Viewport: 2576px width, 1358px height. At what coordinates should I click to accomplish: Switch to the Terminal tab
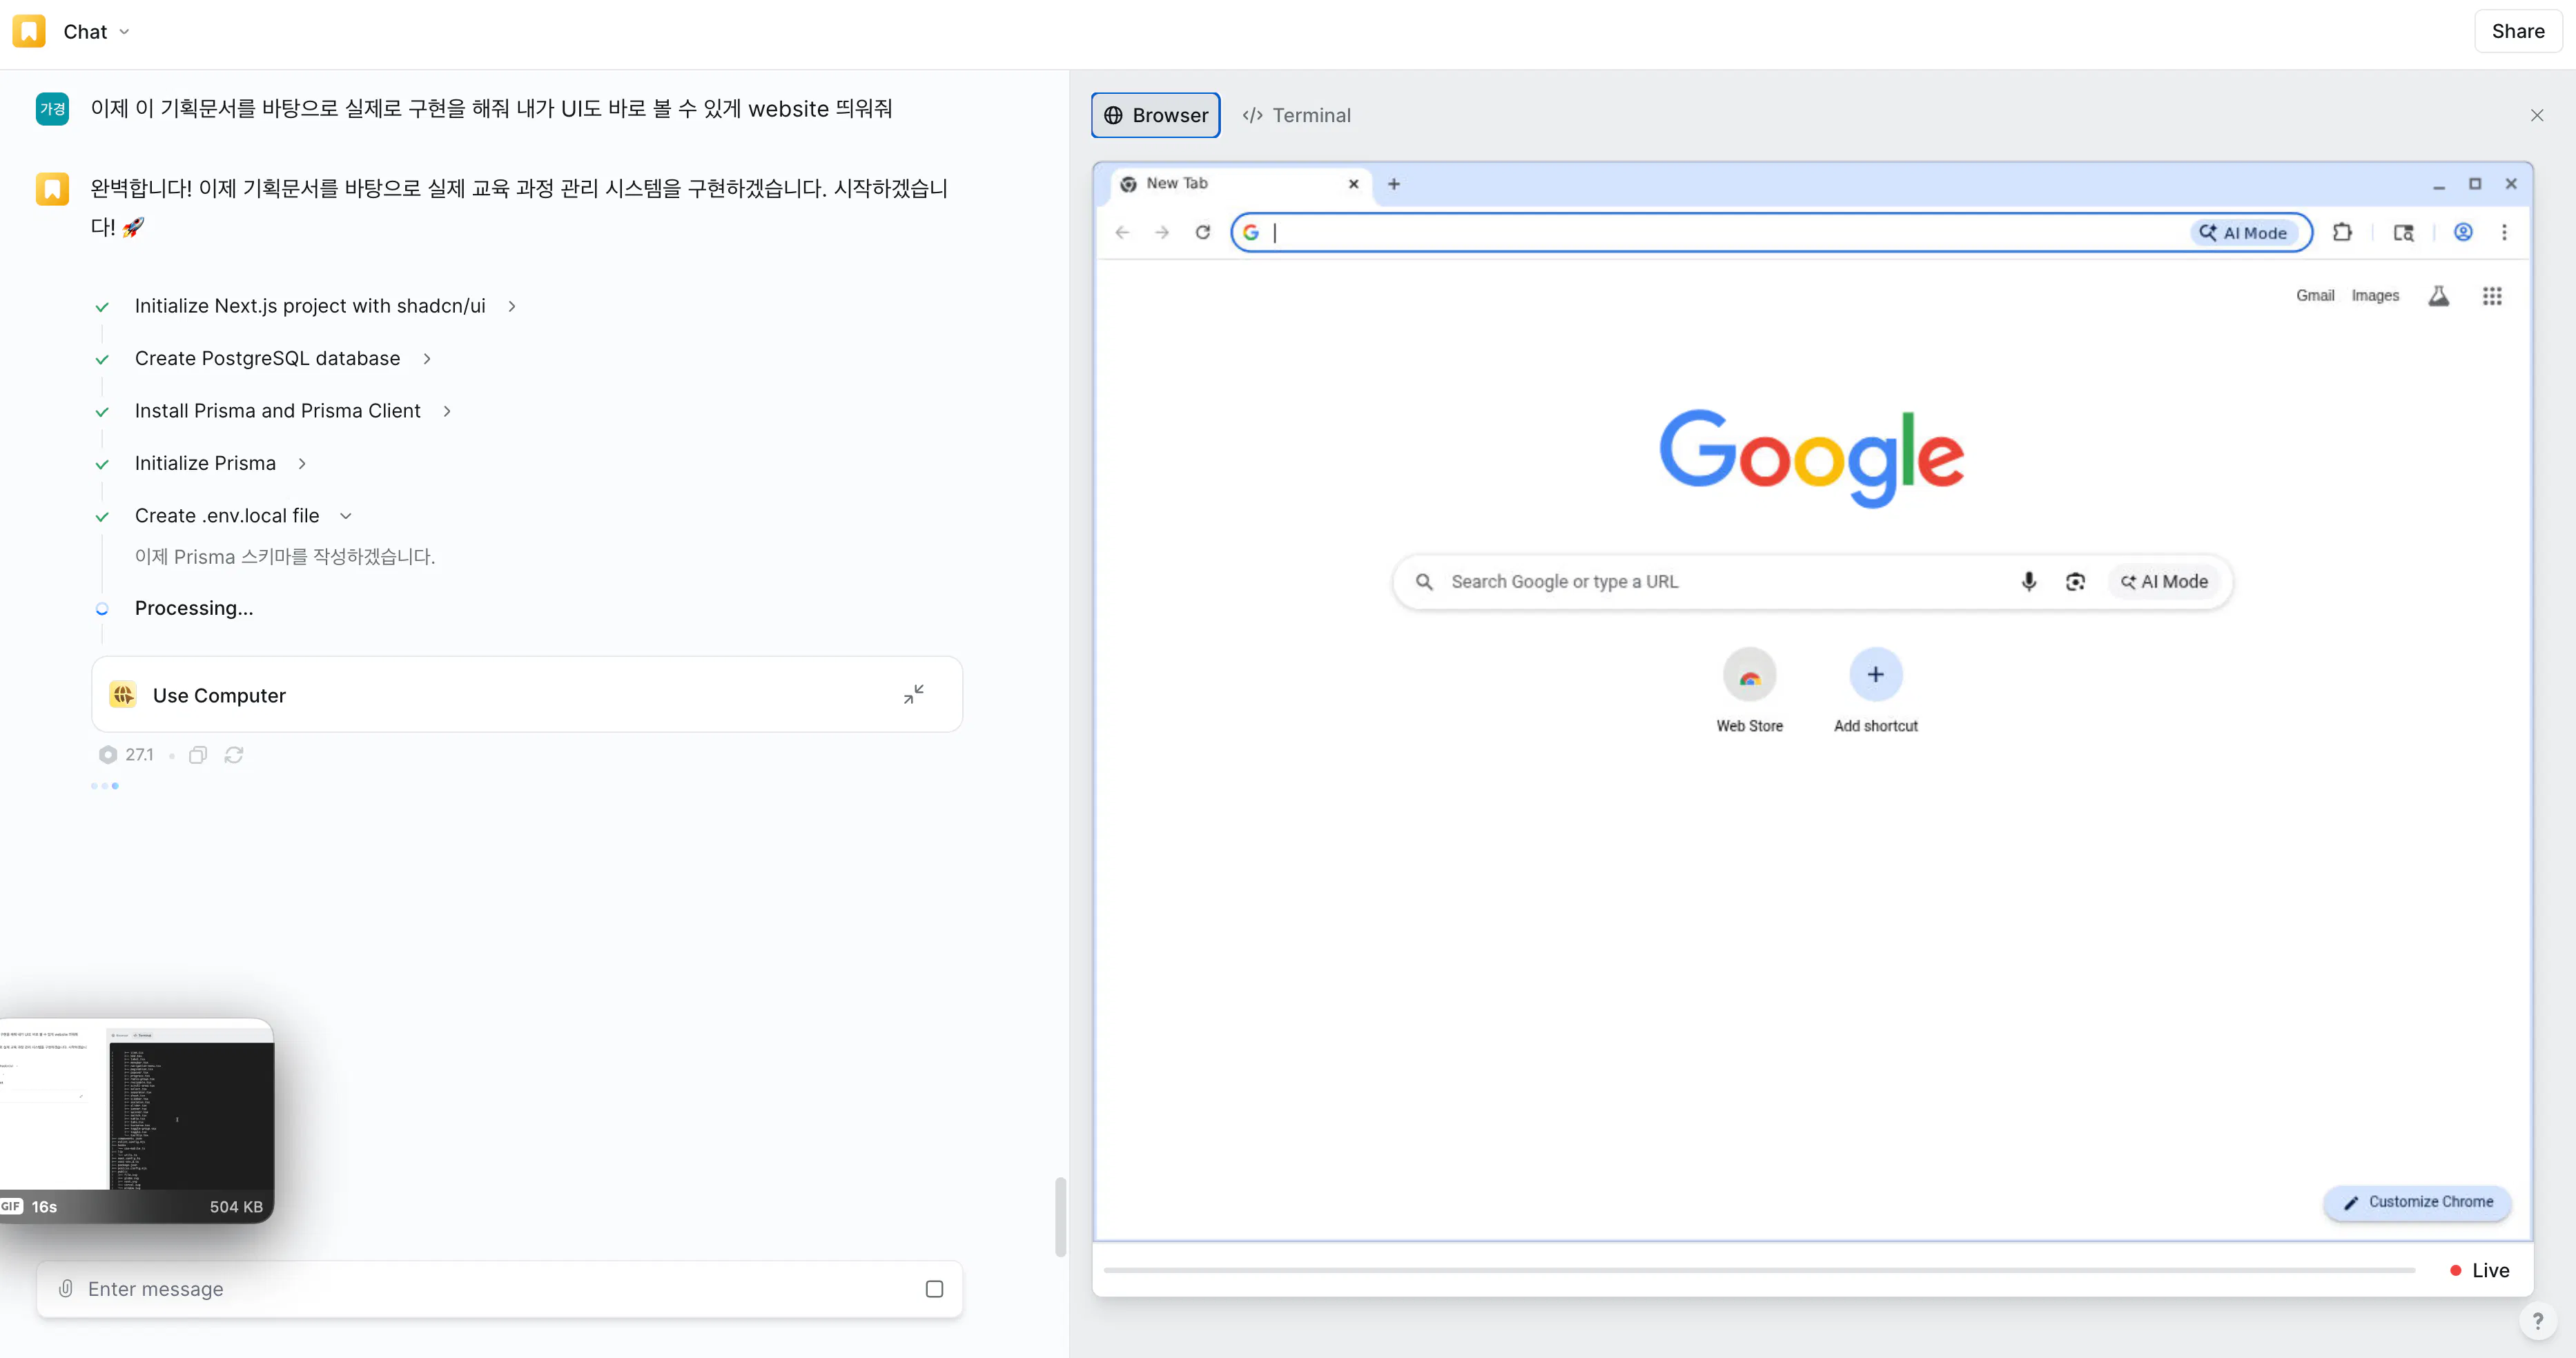coord(1296,115)
